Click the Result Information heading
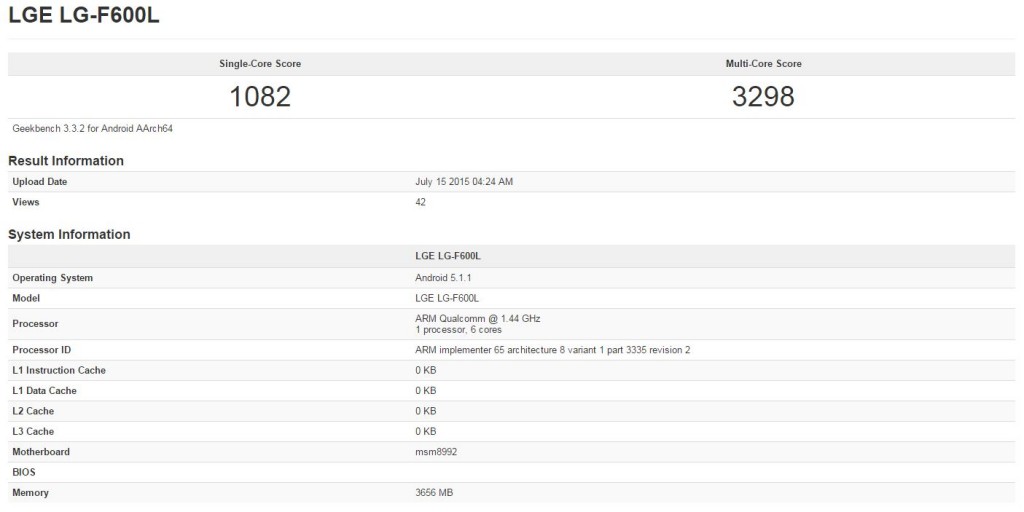The height and width of the screenshot is (512, 1024). coord(66,161)
